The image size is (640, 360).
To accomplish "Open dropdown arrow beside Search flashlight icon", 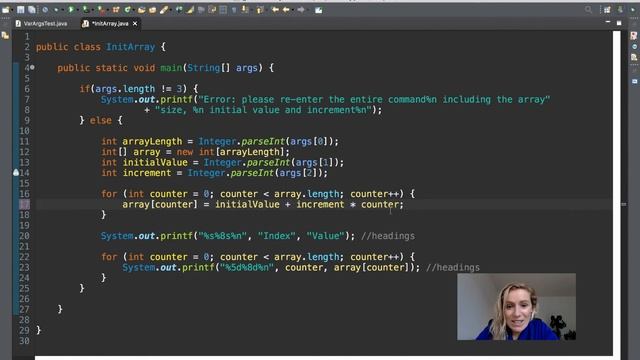I will click(170, 10).
